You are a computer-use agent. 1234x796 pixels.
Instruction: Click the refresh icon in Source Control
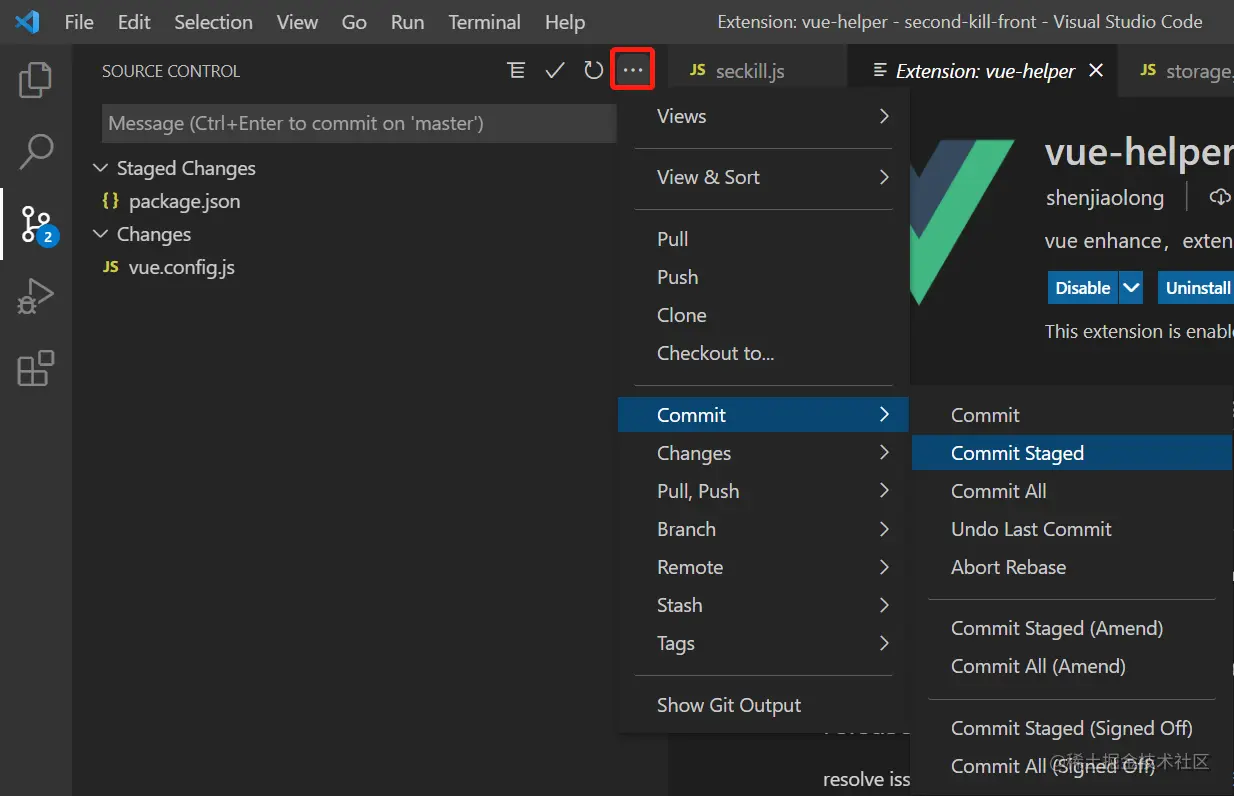click(594, 70)
